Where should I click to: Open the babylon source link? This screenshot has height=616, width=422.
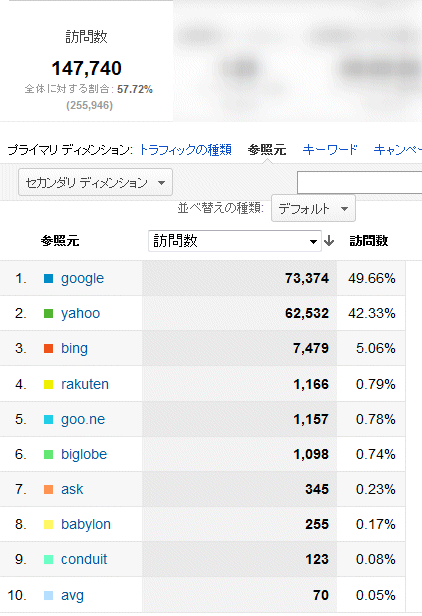coord(86,524)
